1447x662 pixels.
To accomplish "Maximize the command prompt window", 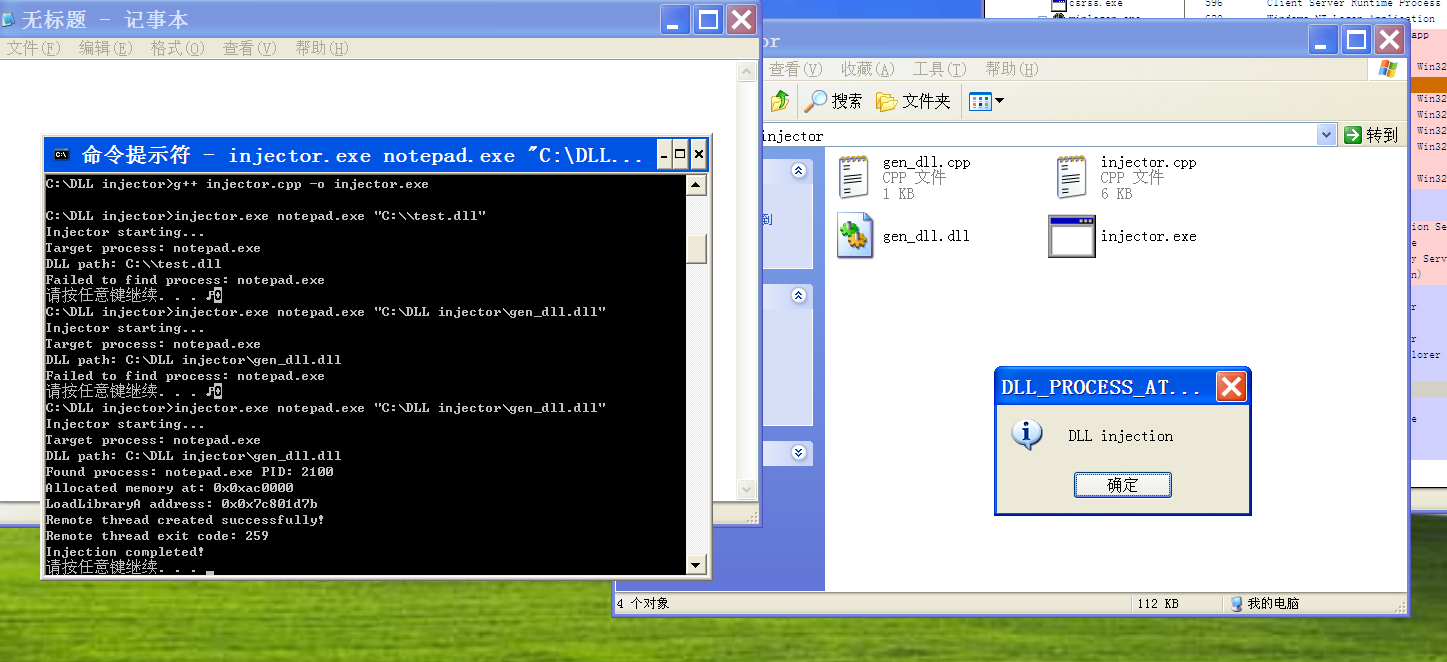I will (681, 155).
